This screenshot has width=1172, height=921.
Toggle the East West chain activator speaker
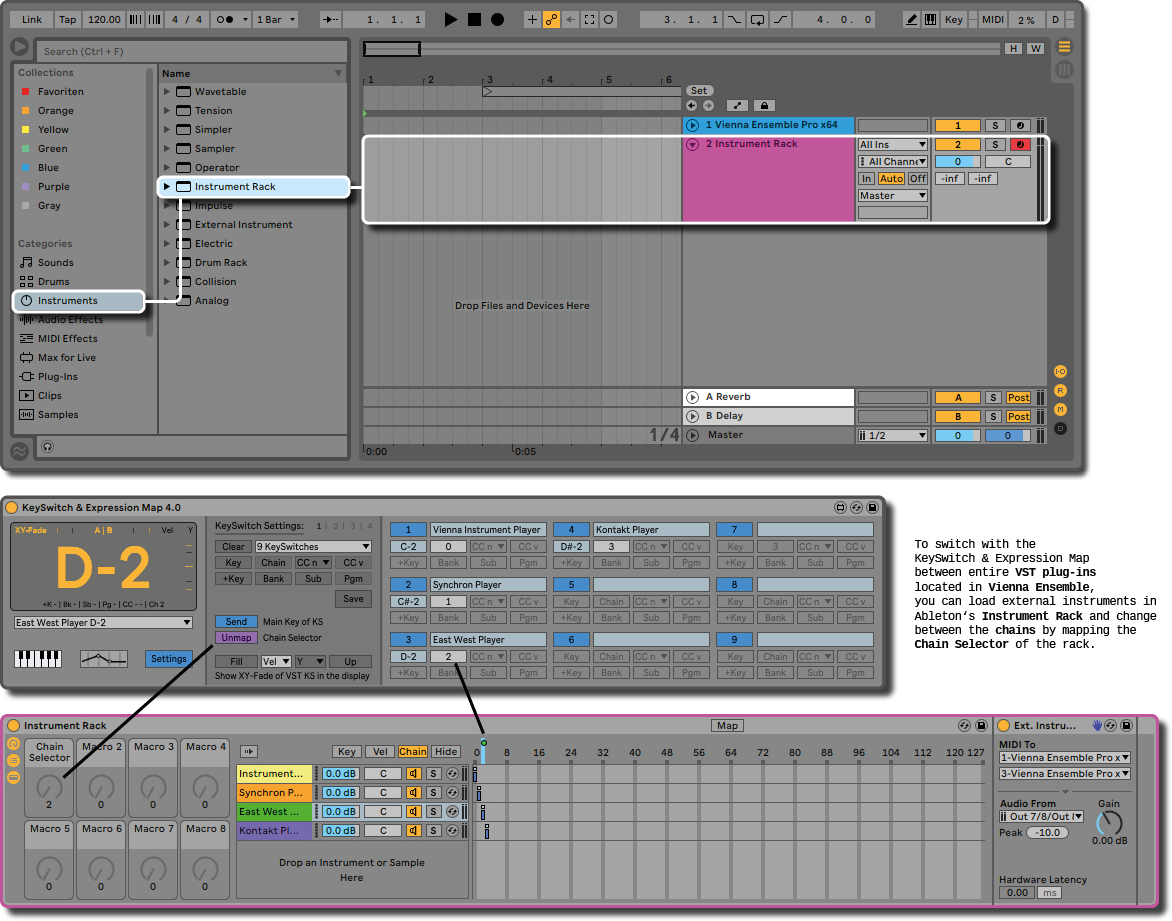(x=413, y=812)
